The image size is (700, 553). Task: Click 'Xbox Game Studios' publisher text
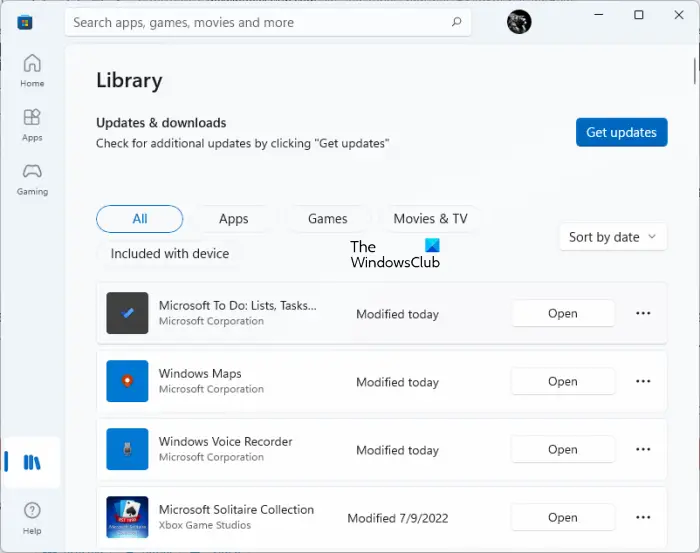pos(205,525)
